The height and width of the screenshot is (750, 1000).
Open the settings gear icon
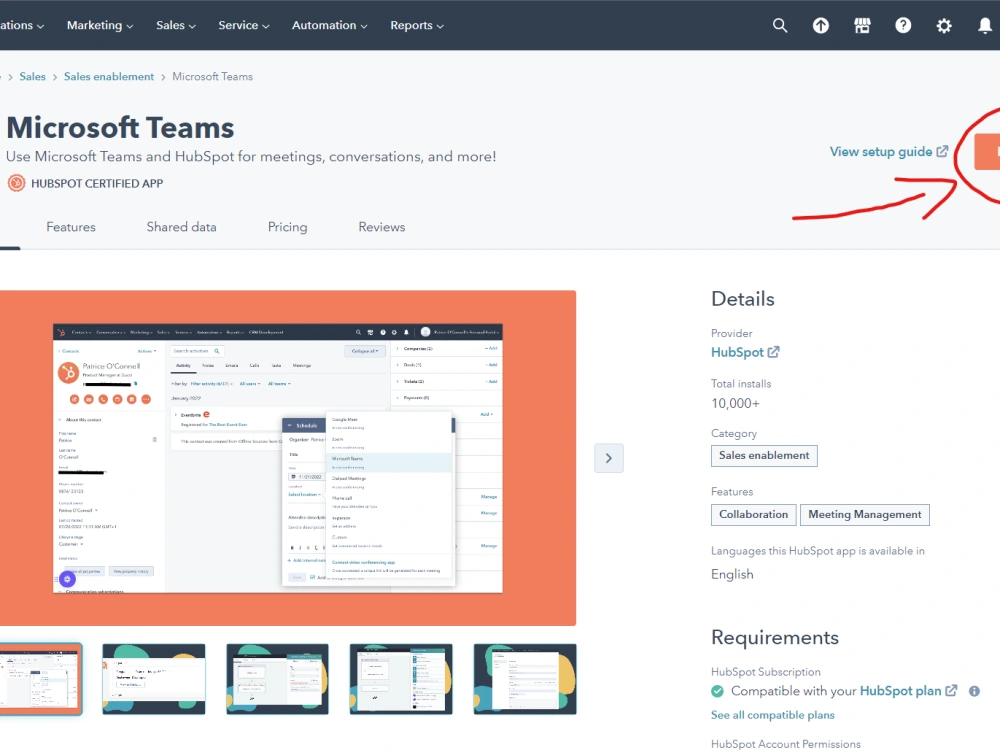944,26
